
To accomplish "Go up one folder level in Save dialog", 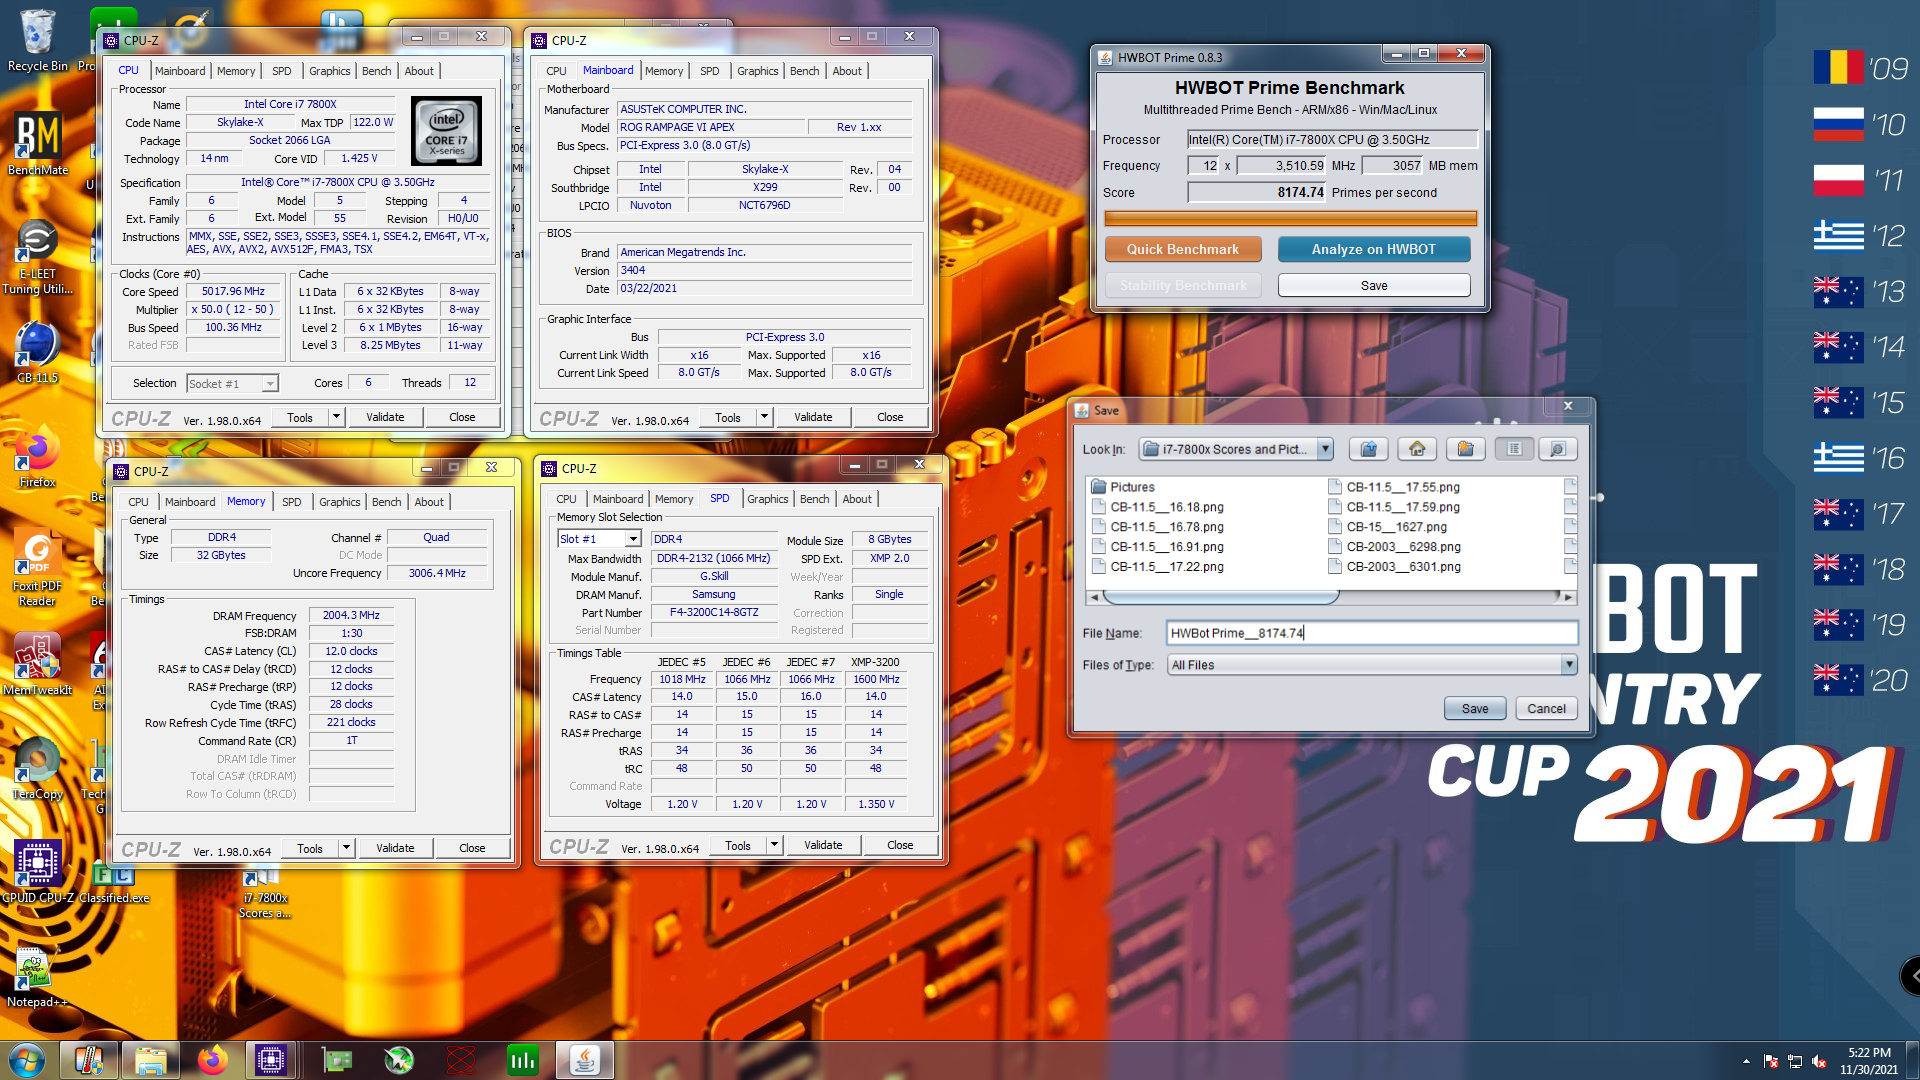I will click(1368, 449).
